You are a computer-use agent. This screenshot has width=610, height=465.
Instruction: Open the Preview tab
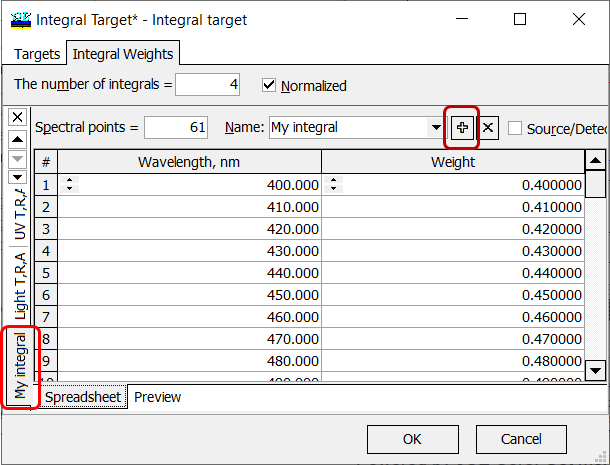tap(158, 397)
